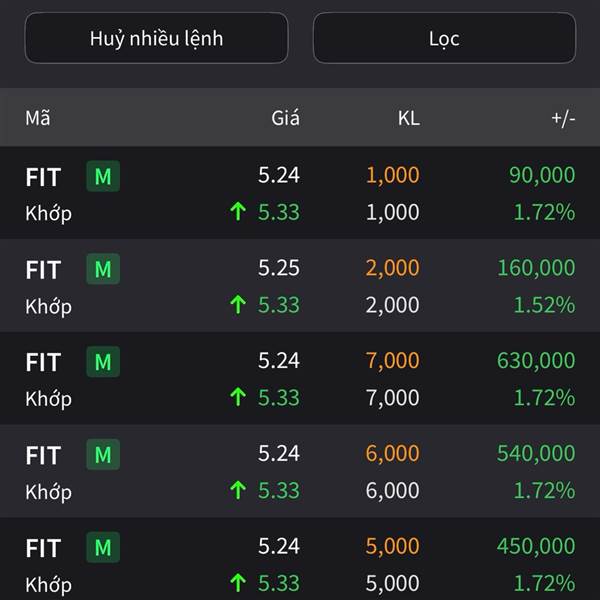Select the 1.52% change value

point(544,305)
